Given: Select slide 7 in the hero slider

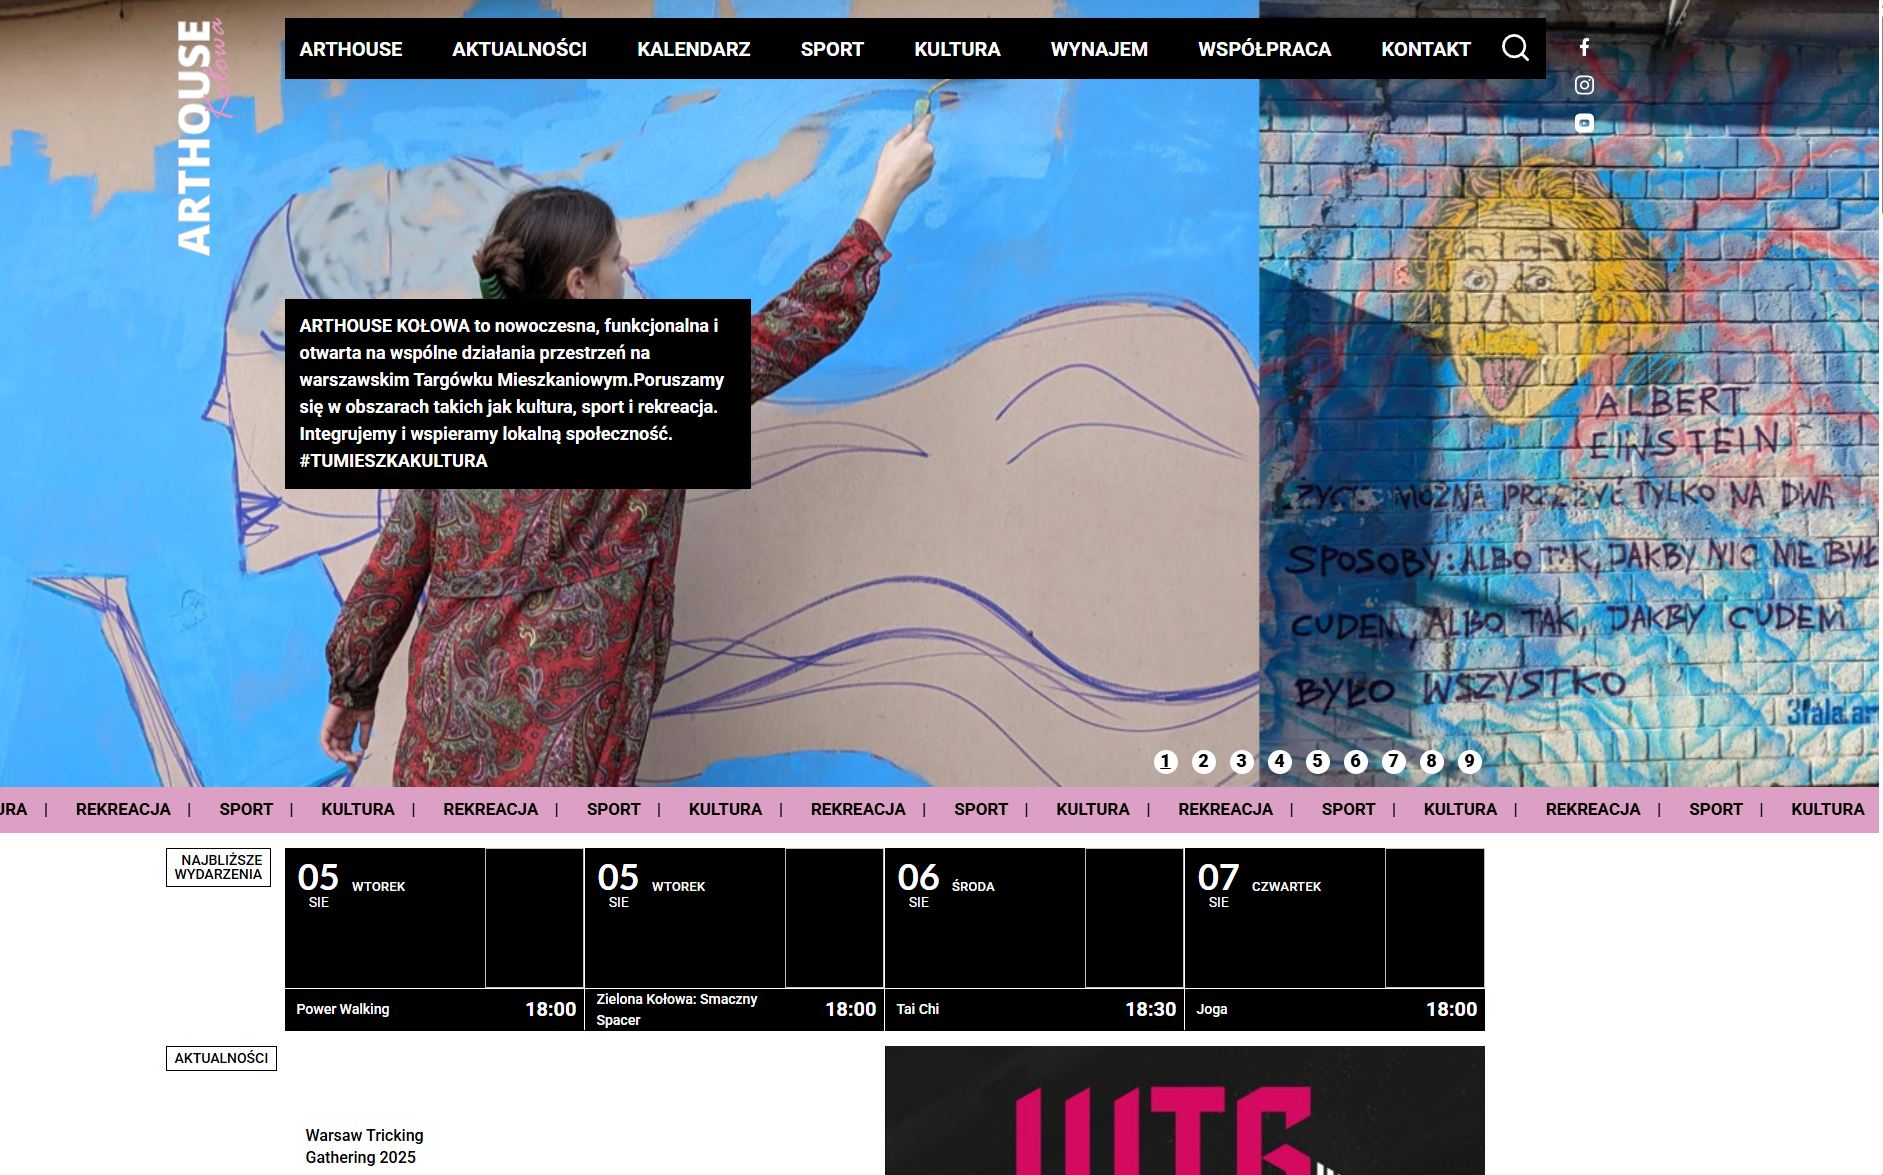Looking at the screenshot, I should [x=1393, y=762].
